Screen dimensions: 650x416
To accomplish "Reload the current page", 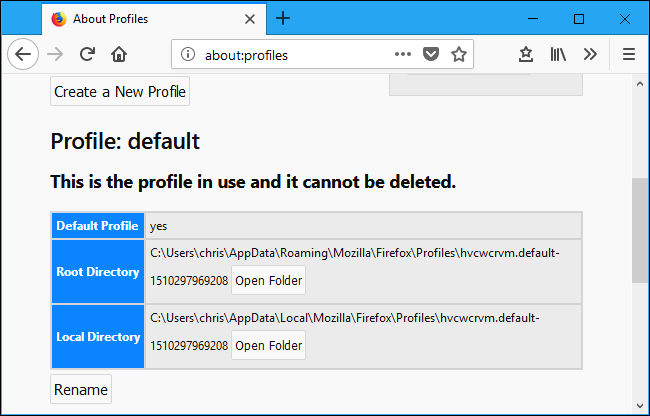I will (88, 55).
